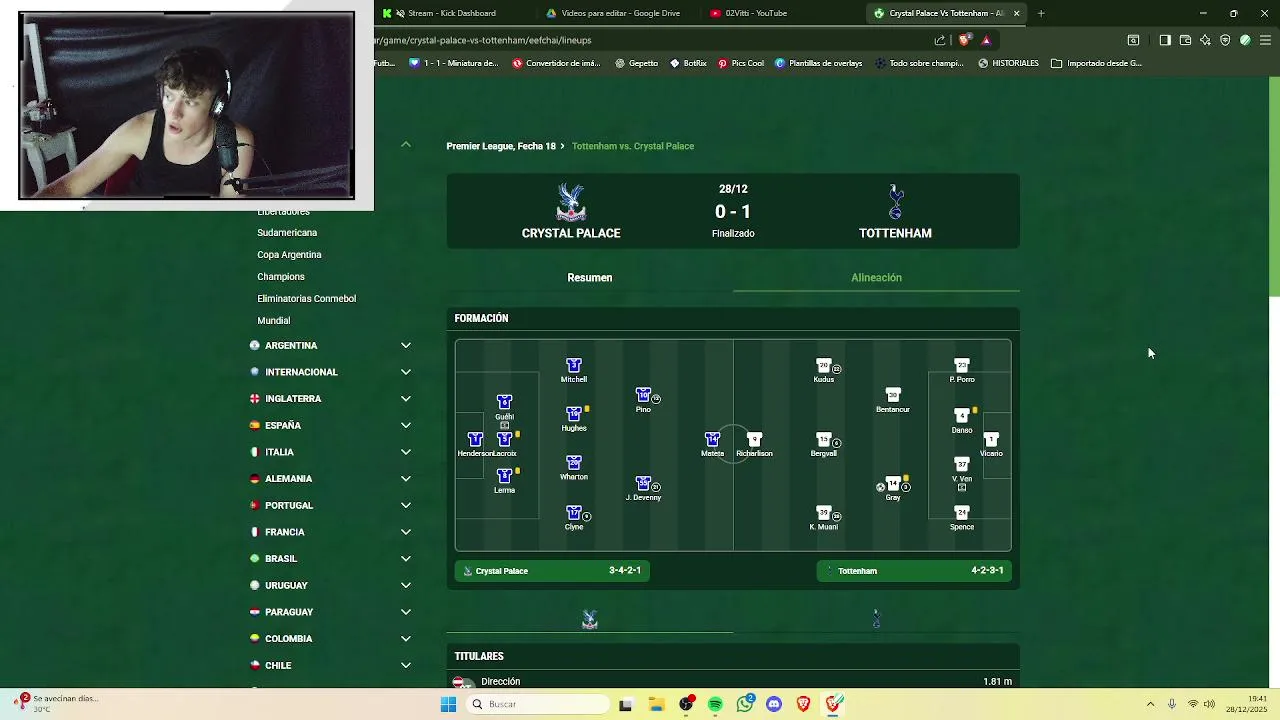
Task: Select Bentancur's shirt icon
Action: pos(893,395)
